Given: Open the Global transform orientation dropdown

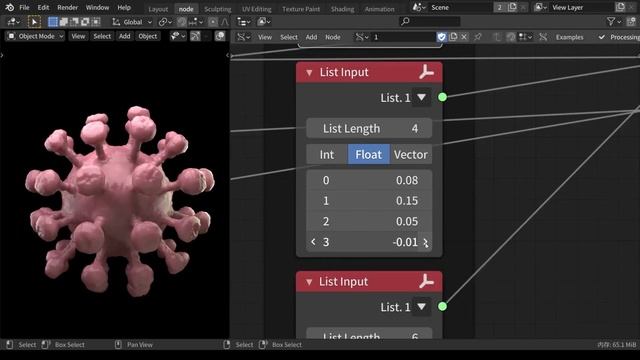Looking at the screenshot, I should (x=132, y=22).
